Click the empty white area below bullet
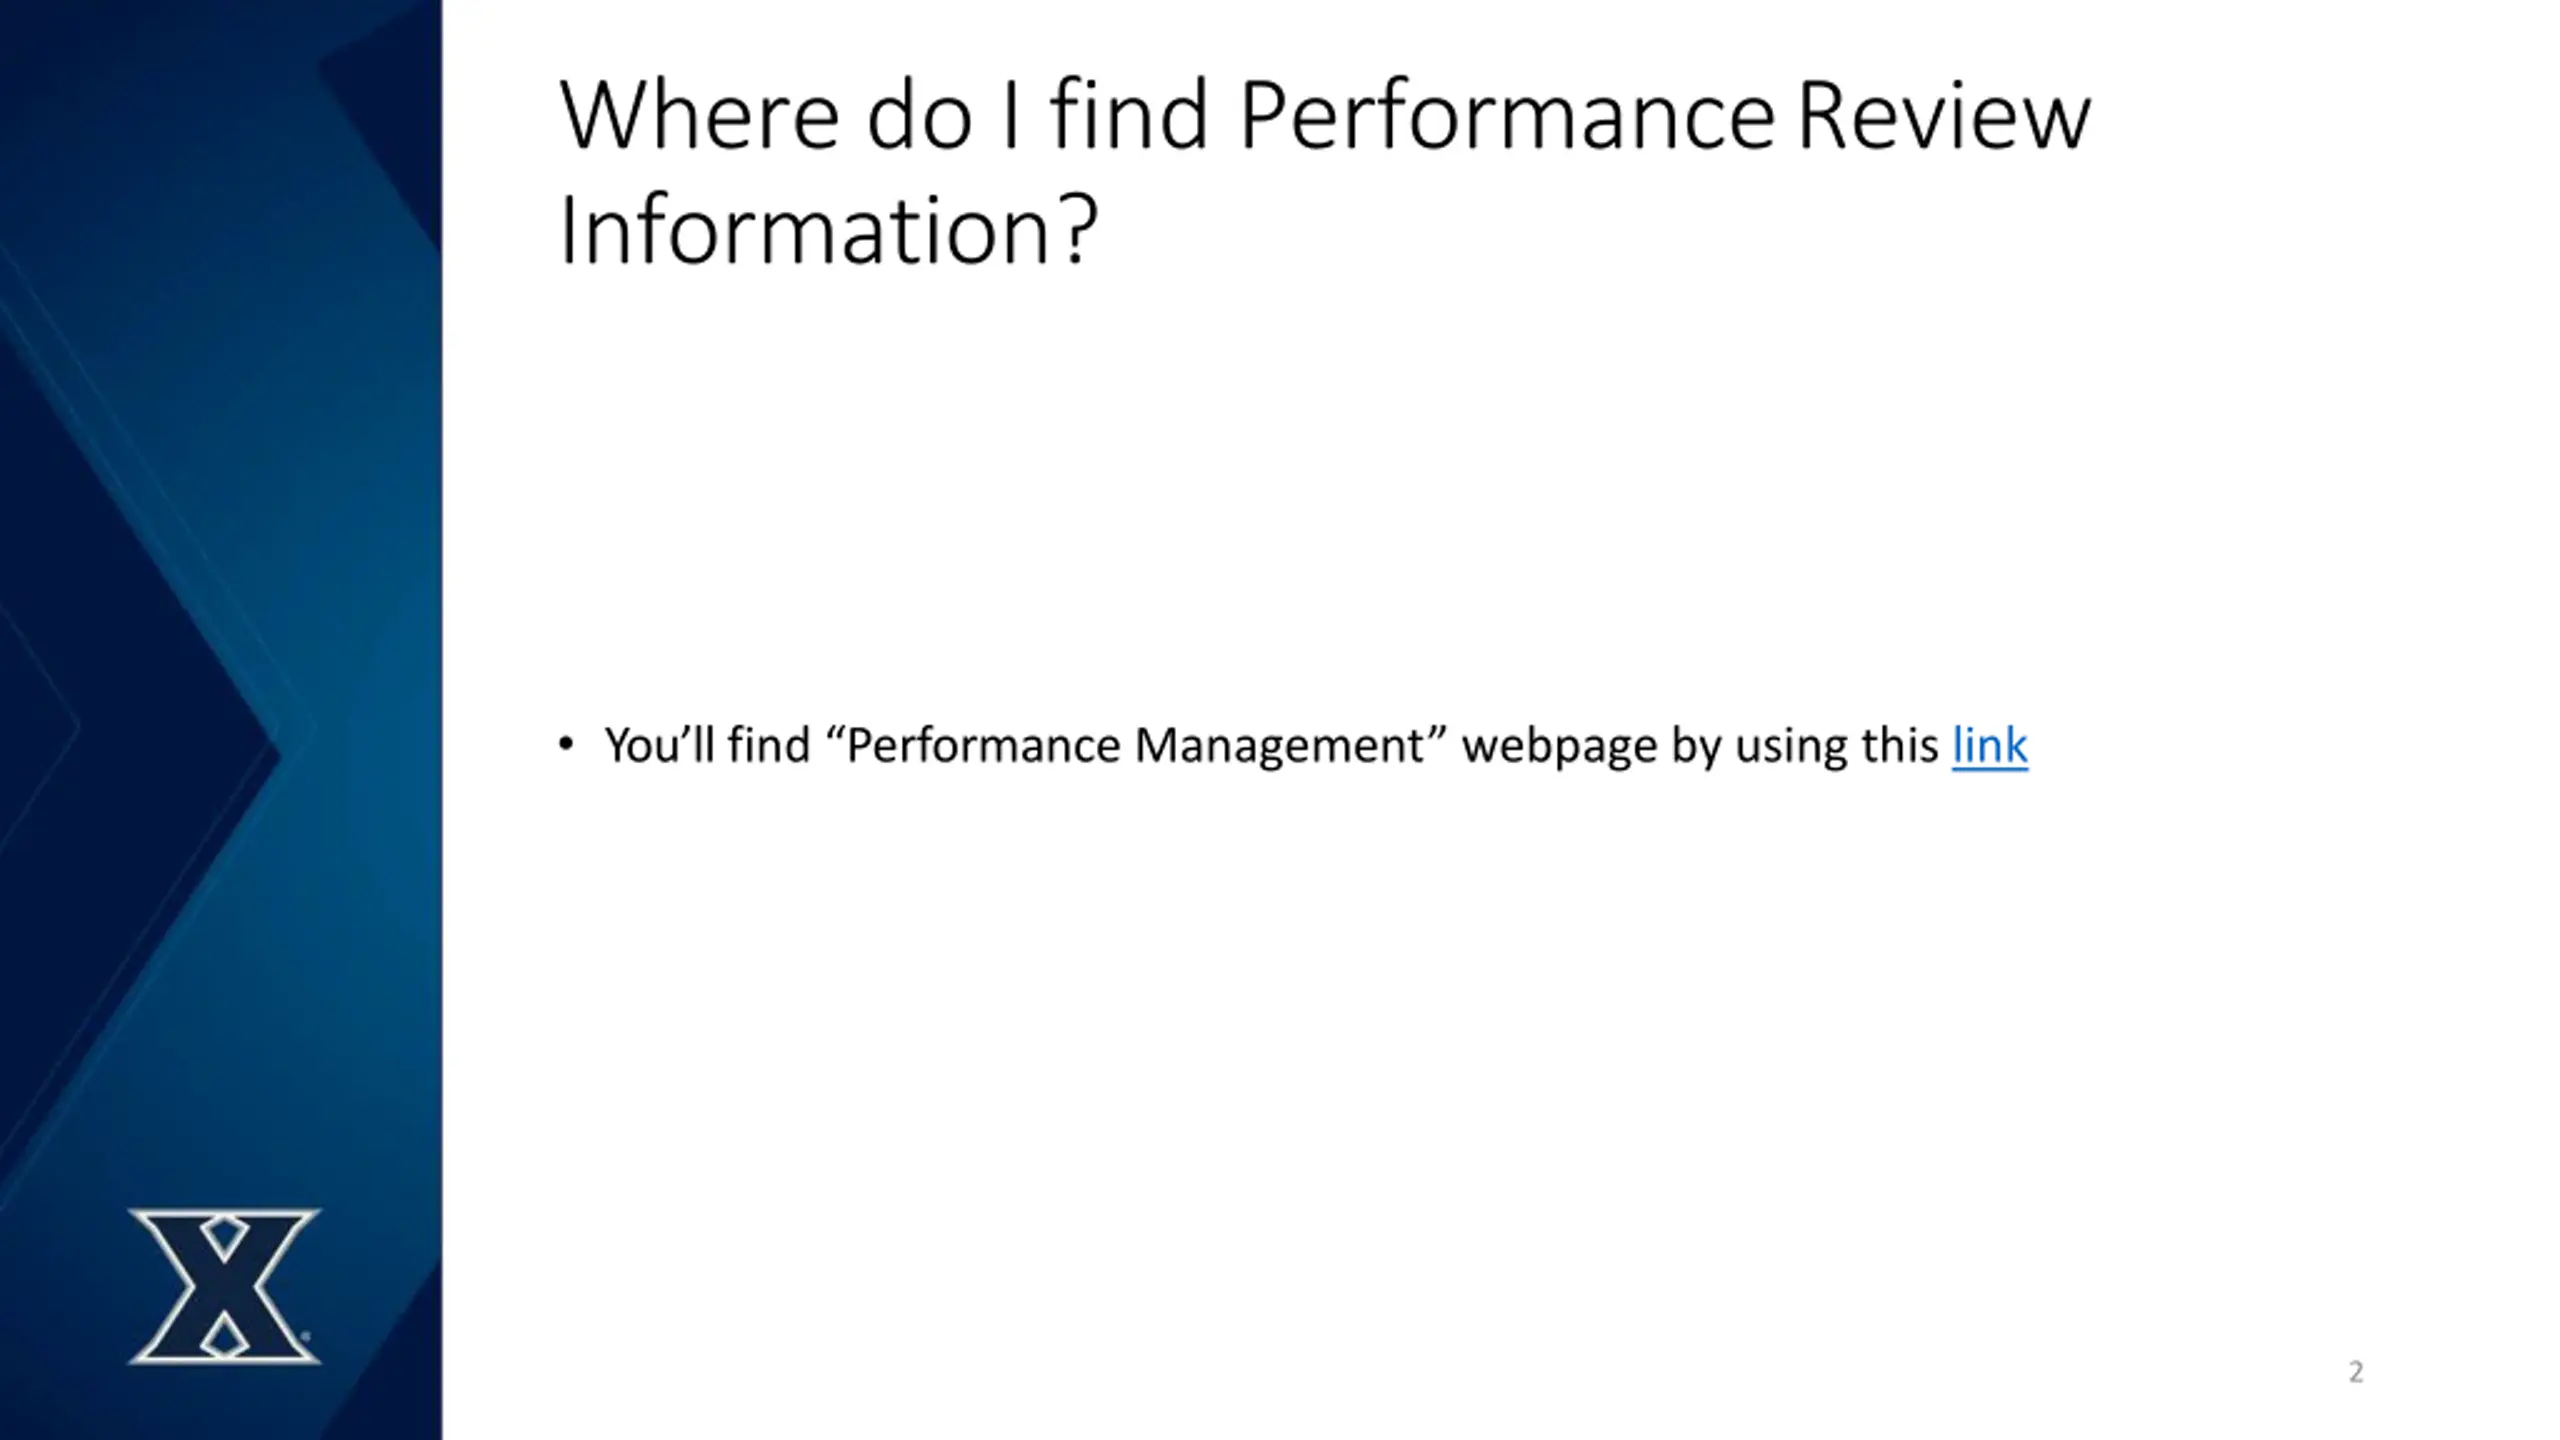The height and width of the screenshot is (1440, 2560). (x=1400, y=1050)
